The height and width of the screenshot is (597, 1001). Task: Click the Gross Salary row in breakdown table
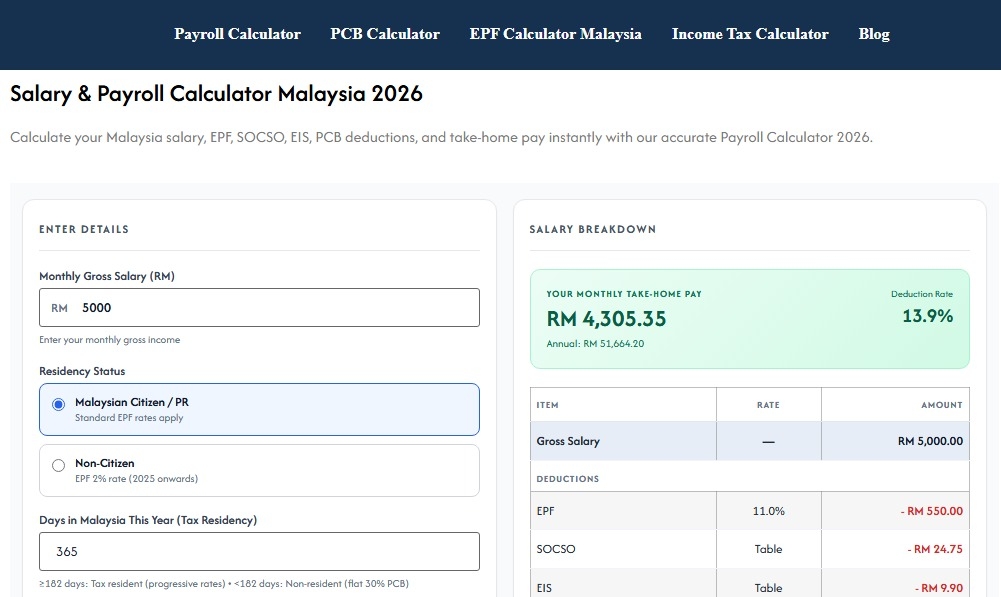(x=749, y=441)
